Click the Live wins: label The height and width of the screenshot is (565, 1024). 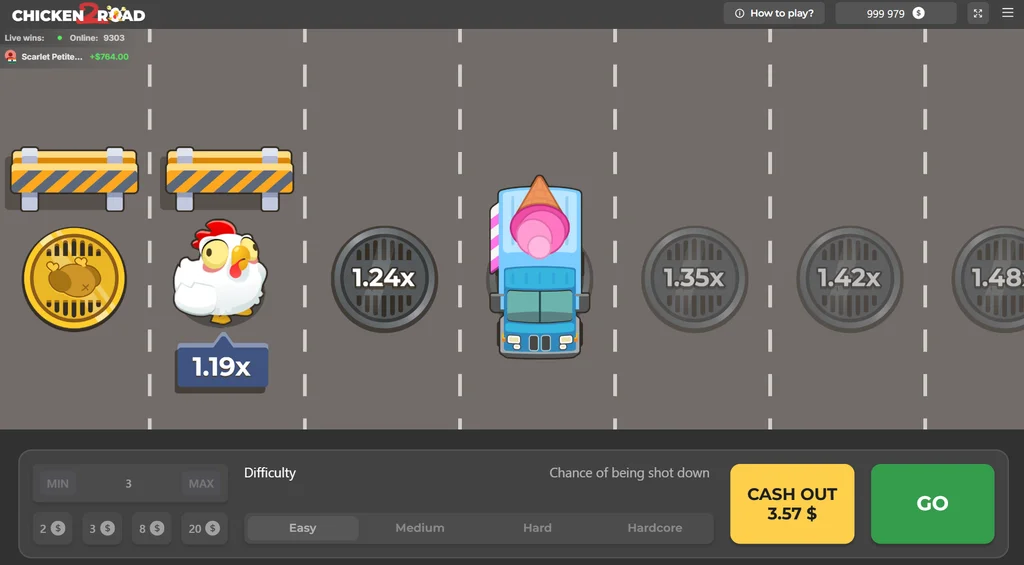pos(24,38)
